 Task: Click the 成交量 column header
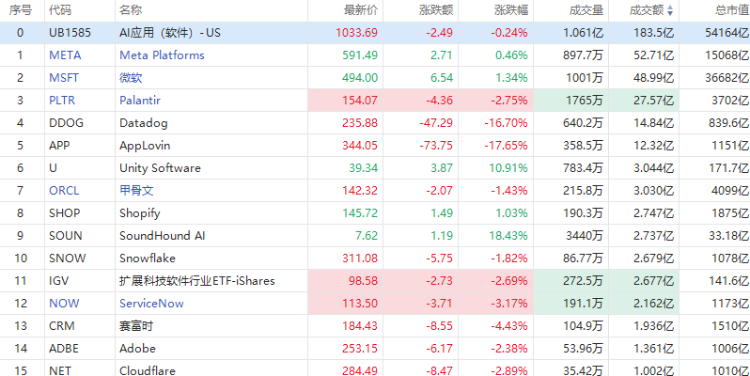(586, 11)
